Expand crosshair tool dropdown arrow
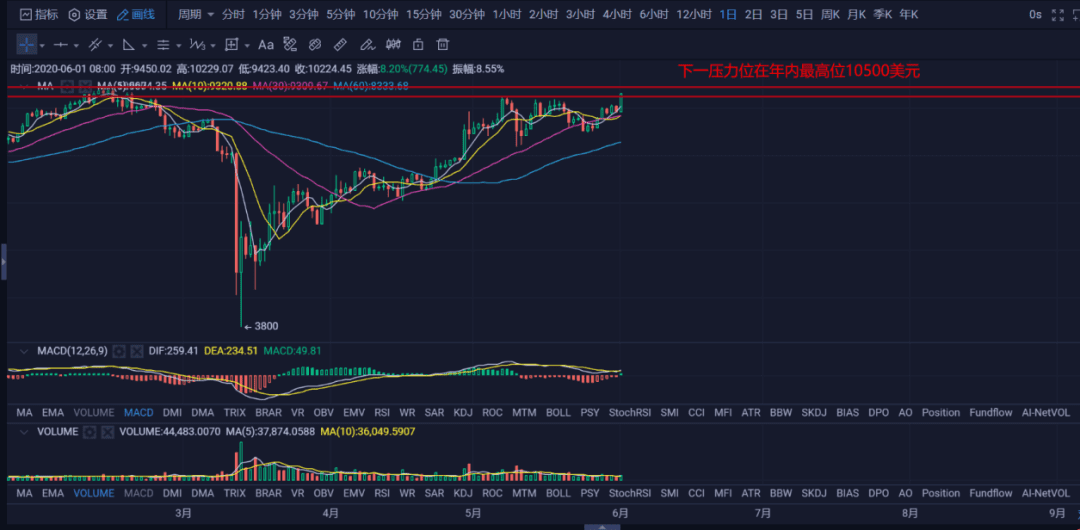 tap(42, 45)
